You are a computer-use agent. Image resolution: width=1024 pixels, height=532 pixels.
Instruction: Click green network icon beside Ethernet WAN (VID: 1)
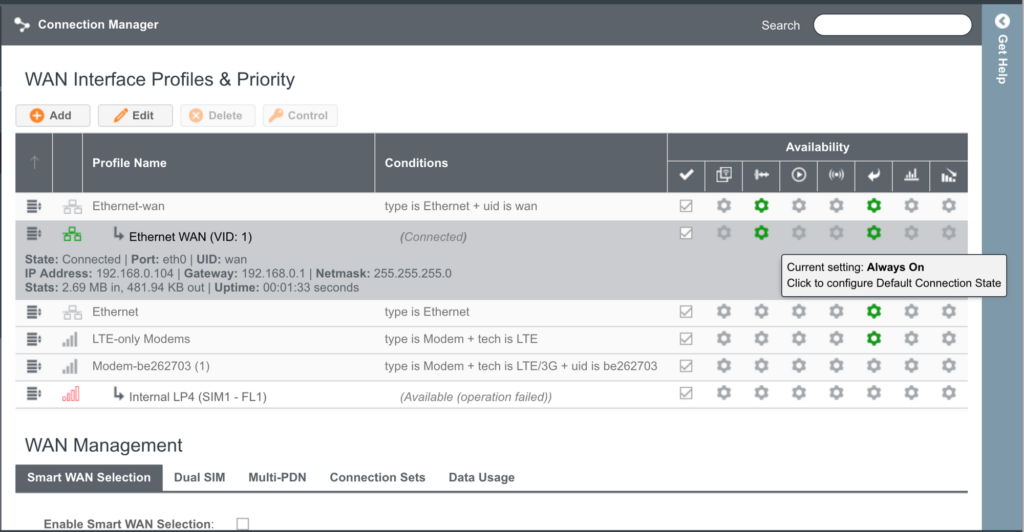[x=72, y=234]
